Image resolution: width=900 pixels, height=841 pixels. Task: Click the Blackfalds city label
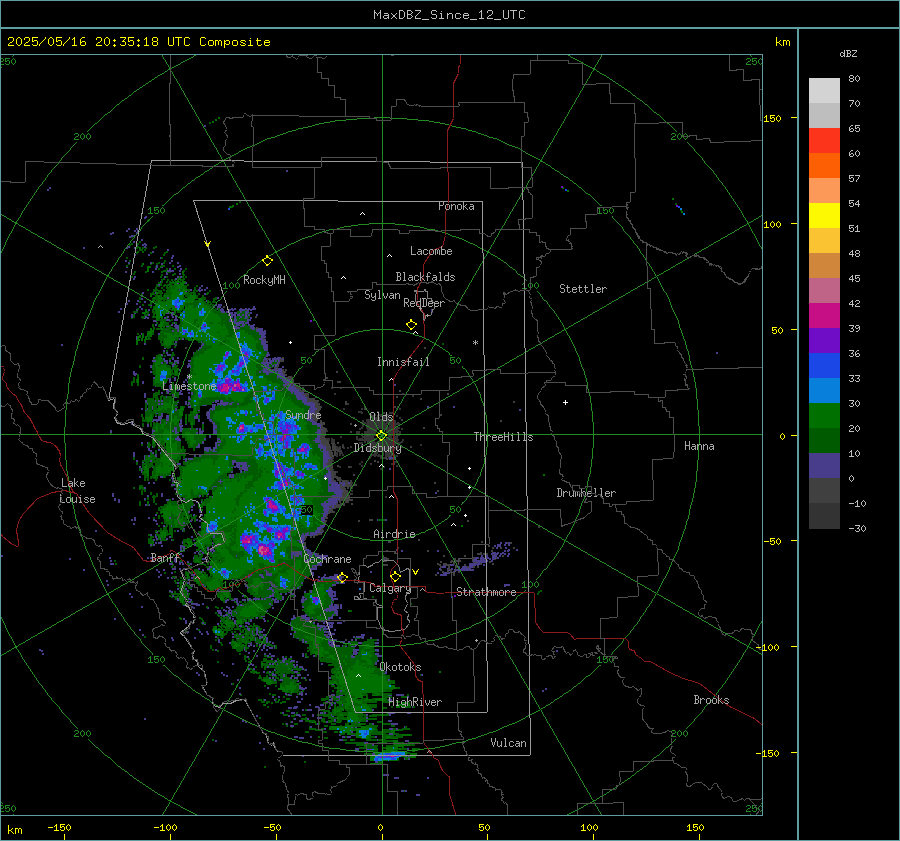pos(425,277)
